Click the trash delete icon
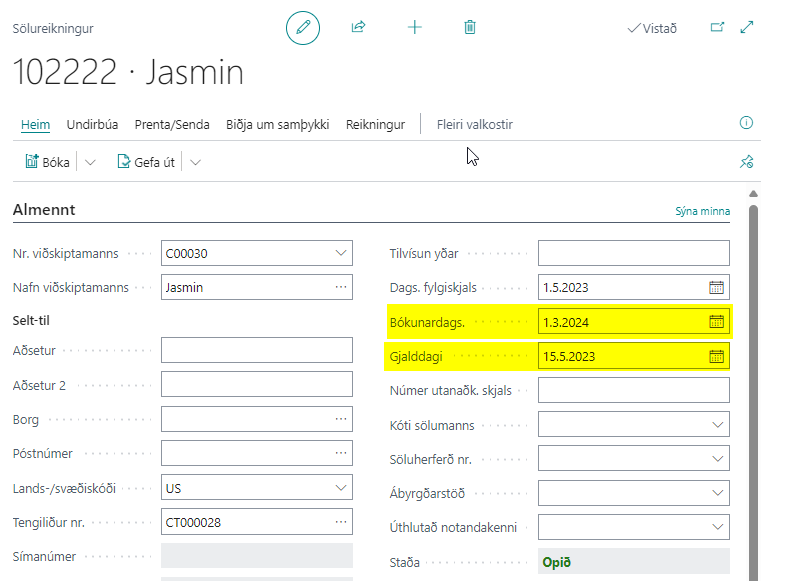 click(470, 28)
